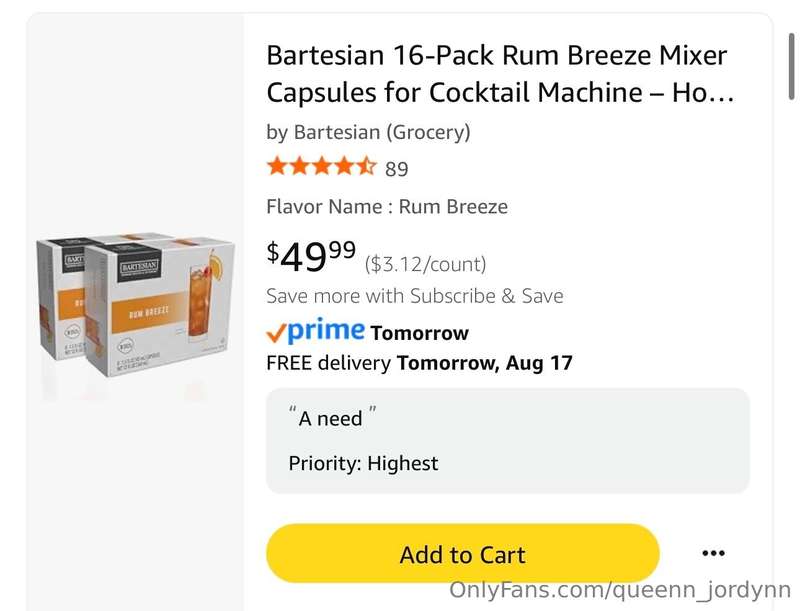Click the by Bartesian (Grocery) byline
The width and height of the screenshot is (800, 611).
click(x=368, y=132)
